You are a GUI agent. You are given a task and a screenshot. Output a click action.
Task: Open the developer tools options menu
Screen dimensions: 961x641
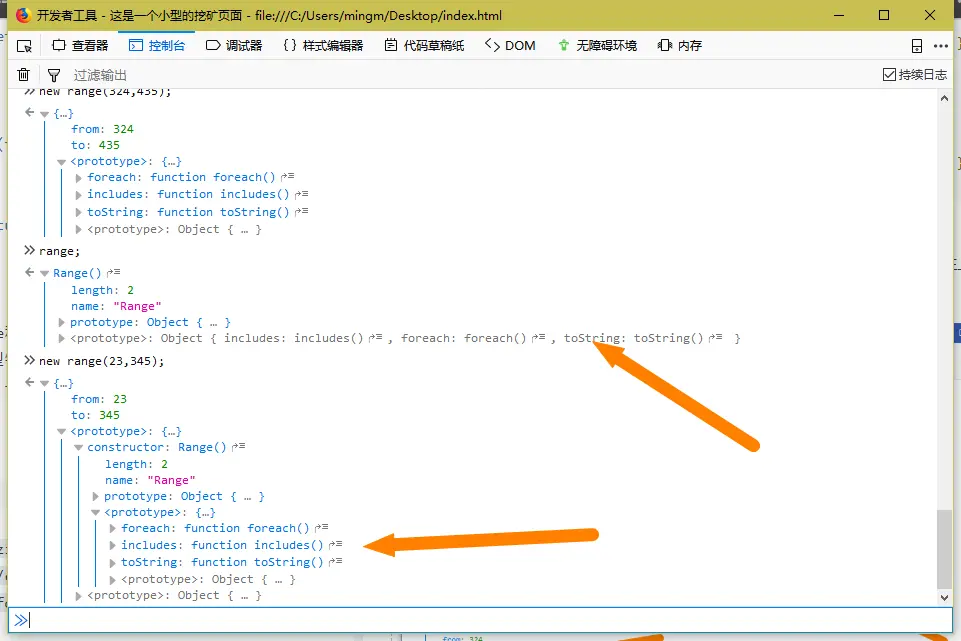(x=941, y=46)
